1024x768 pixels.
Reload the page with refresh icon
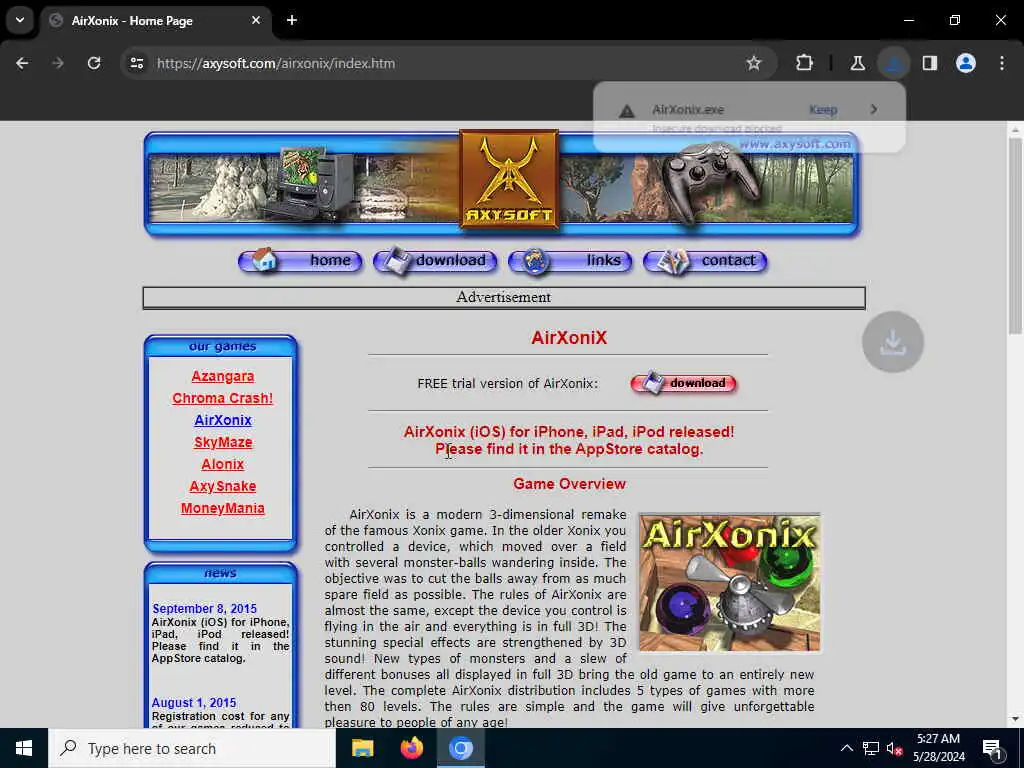point(94,63)
